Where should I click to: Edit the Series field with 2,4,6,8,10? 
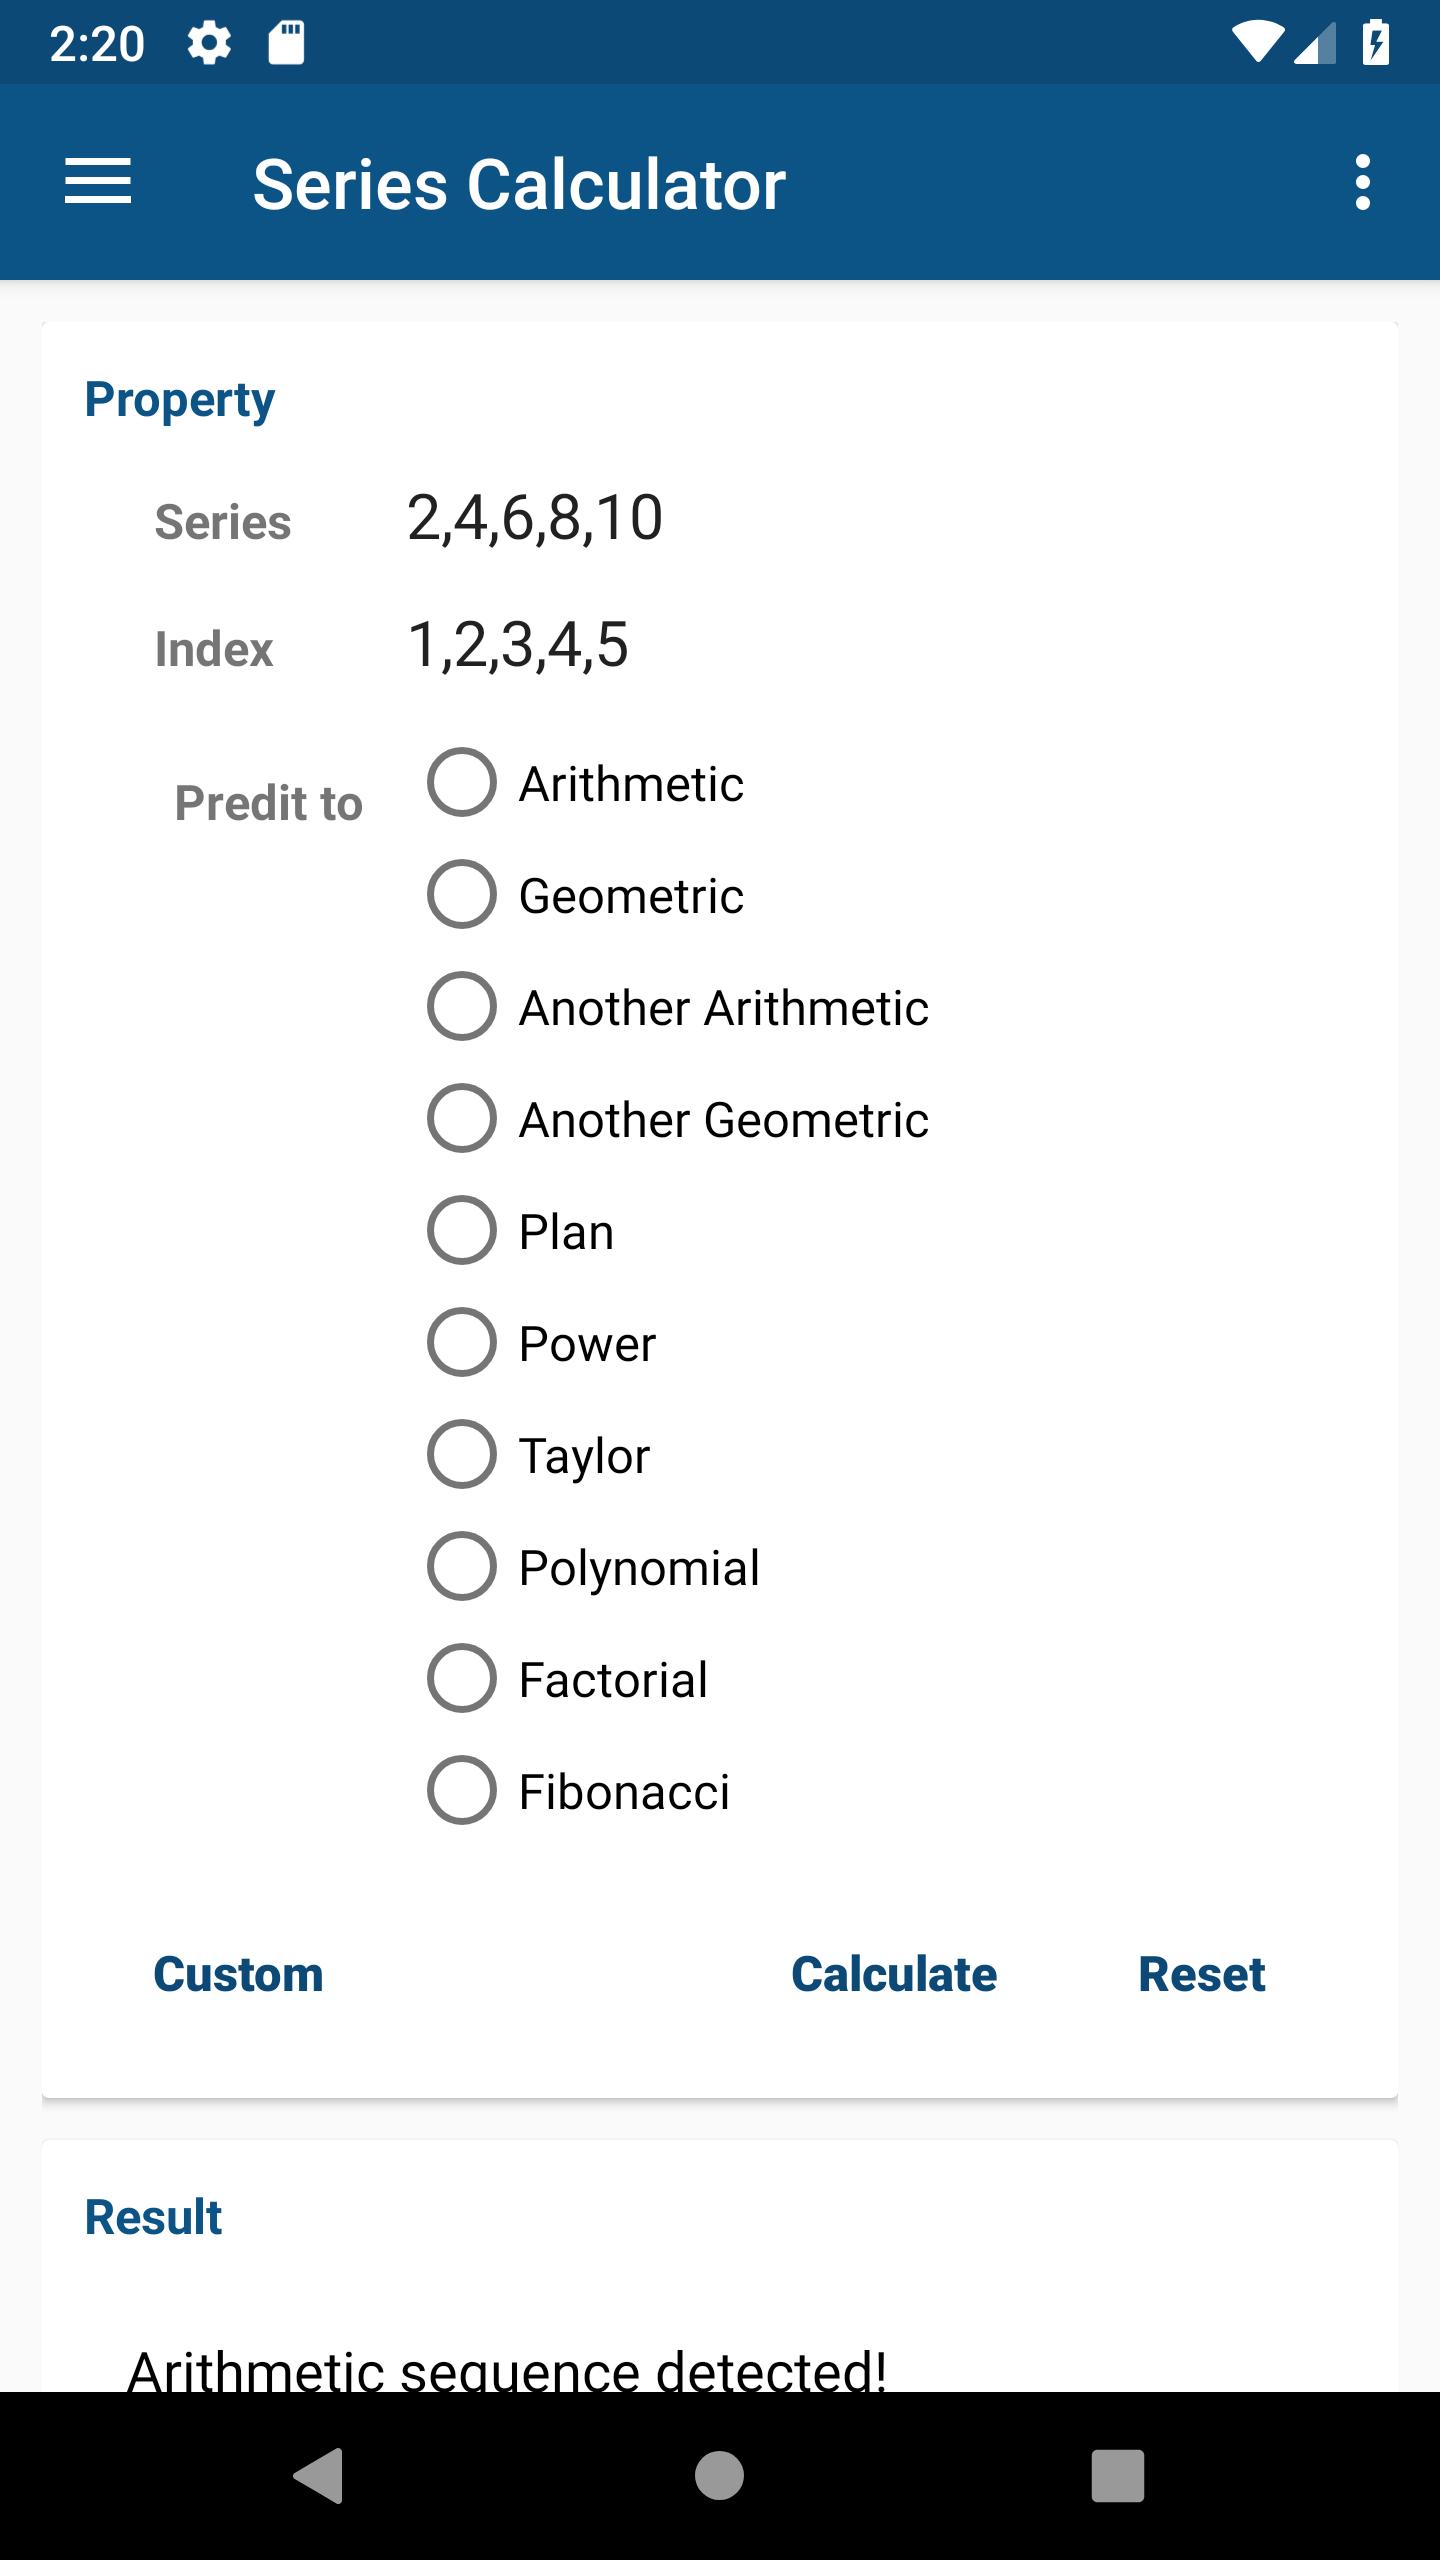pyautogui.click(x=870, y=518)
